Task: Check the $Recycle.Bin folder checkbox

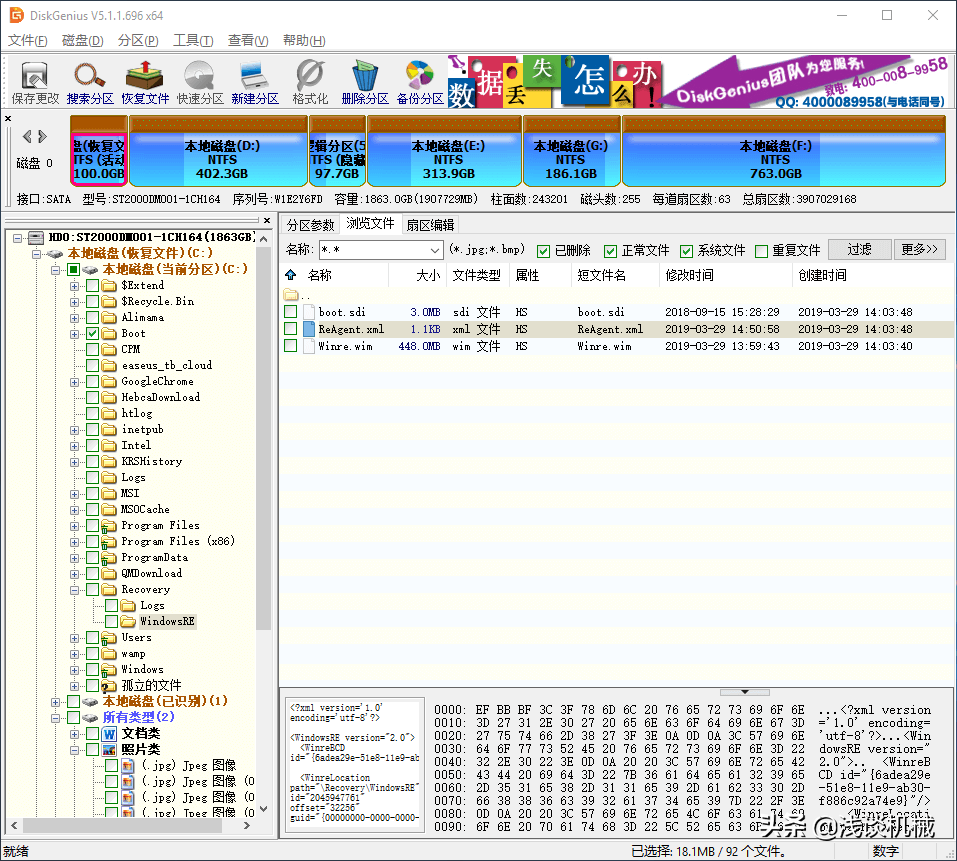Action: 92,301
